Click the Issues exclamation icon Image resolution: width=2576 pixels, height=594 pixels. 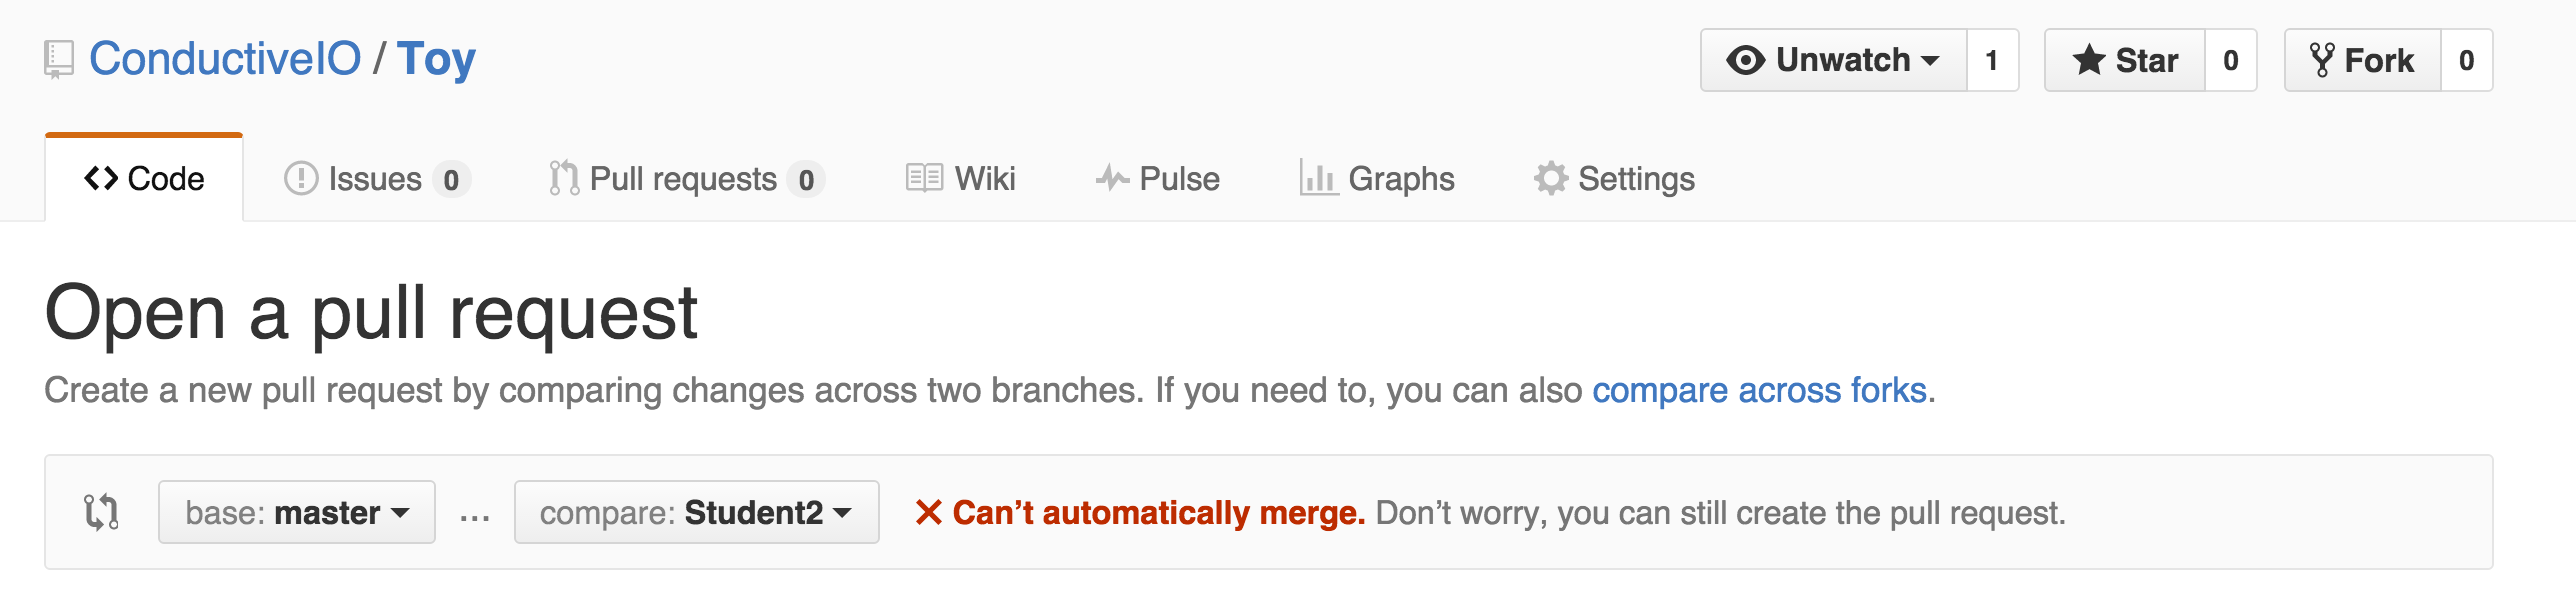pos(301,179)
